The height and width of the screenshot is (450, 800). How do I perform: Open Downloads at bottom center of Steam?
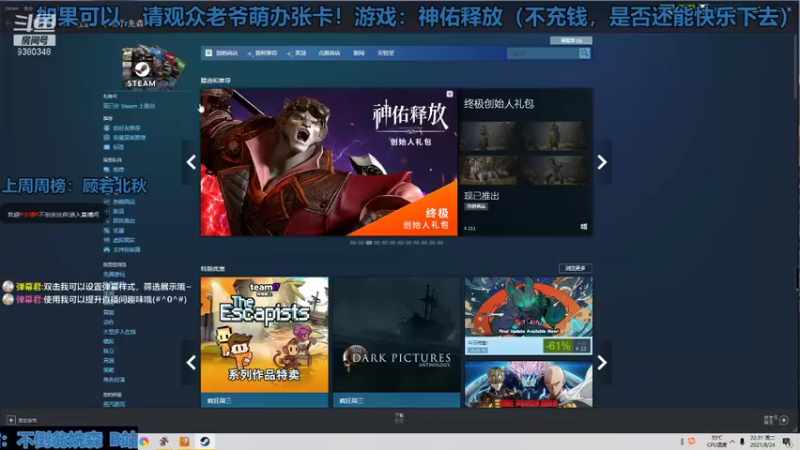point(399,418)
